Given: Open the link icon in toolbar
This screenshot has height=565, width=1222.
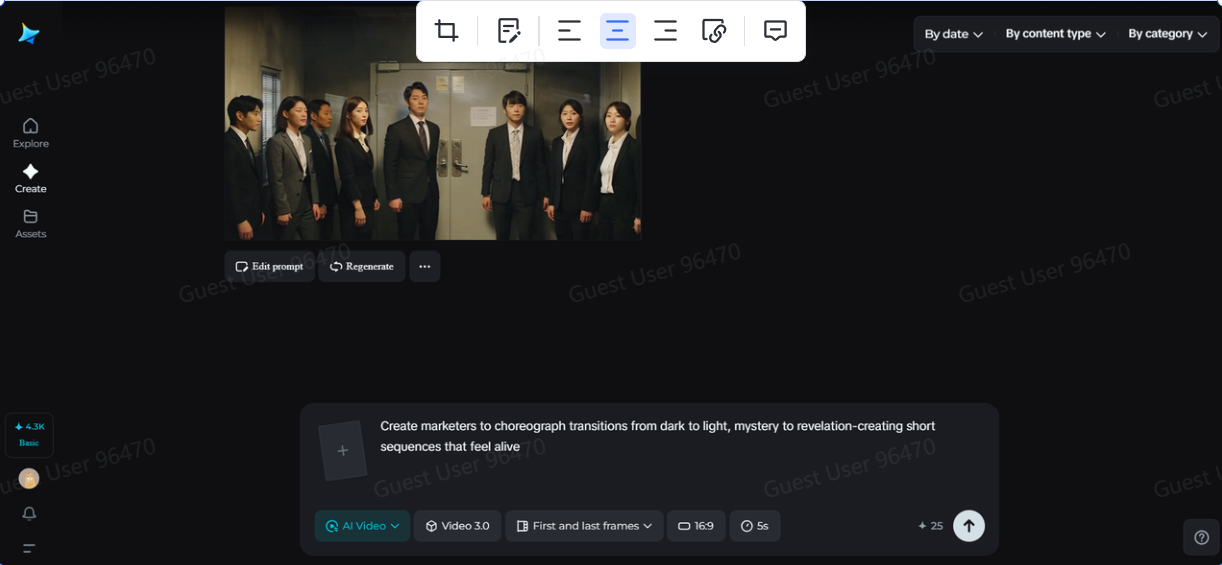Looking at the screenshot, I should [x=713, y=31].
